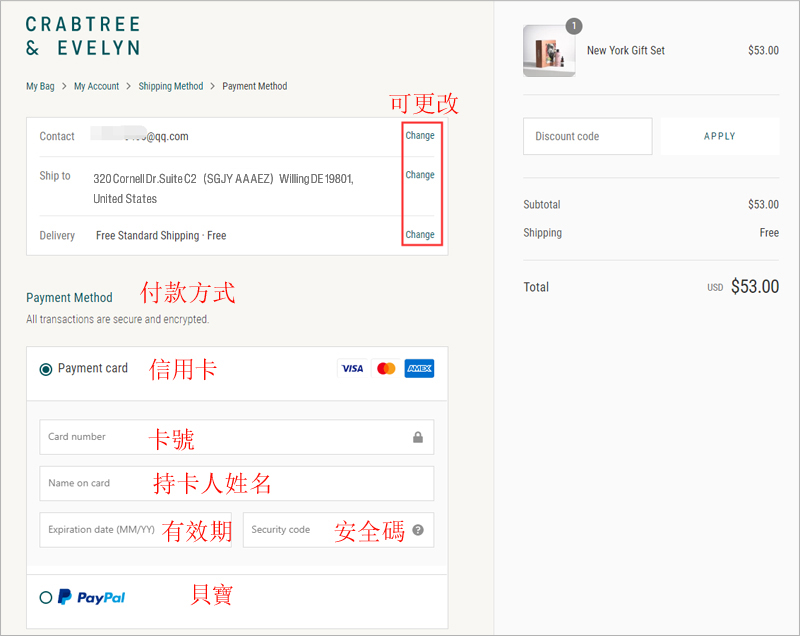This screenshot has height=636, width=800.
Task: Click the Shipping Free value
Action: [769, 233]
